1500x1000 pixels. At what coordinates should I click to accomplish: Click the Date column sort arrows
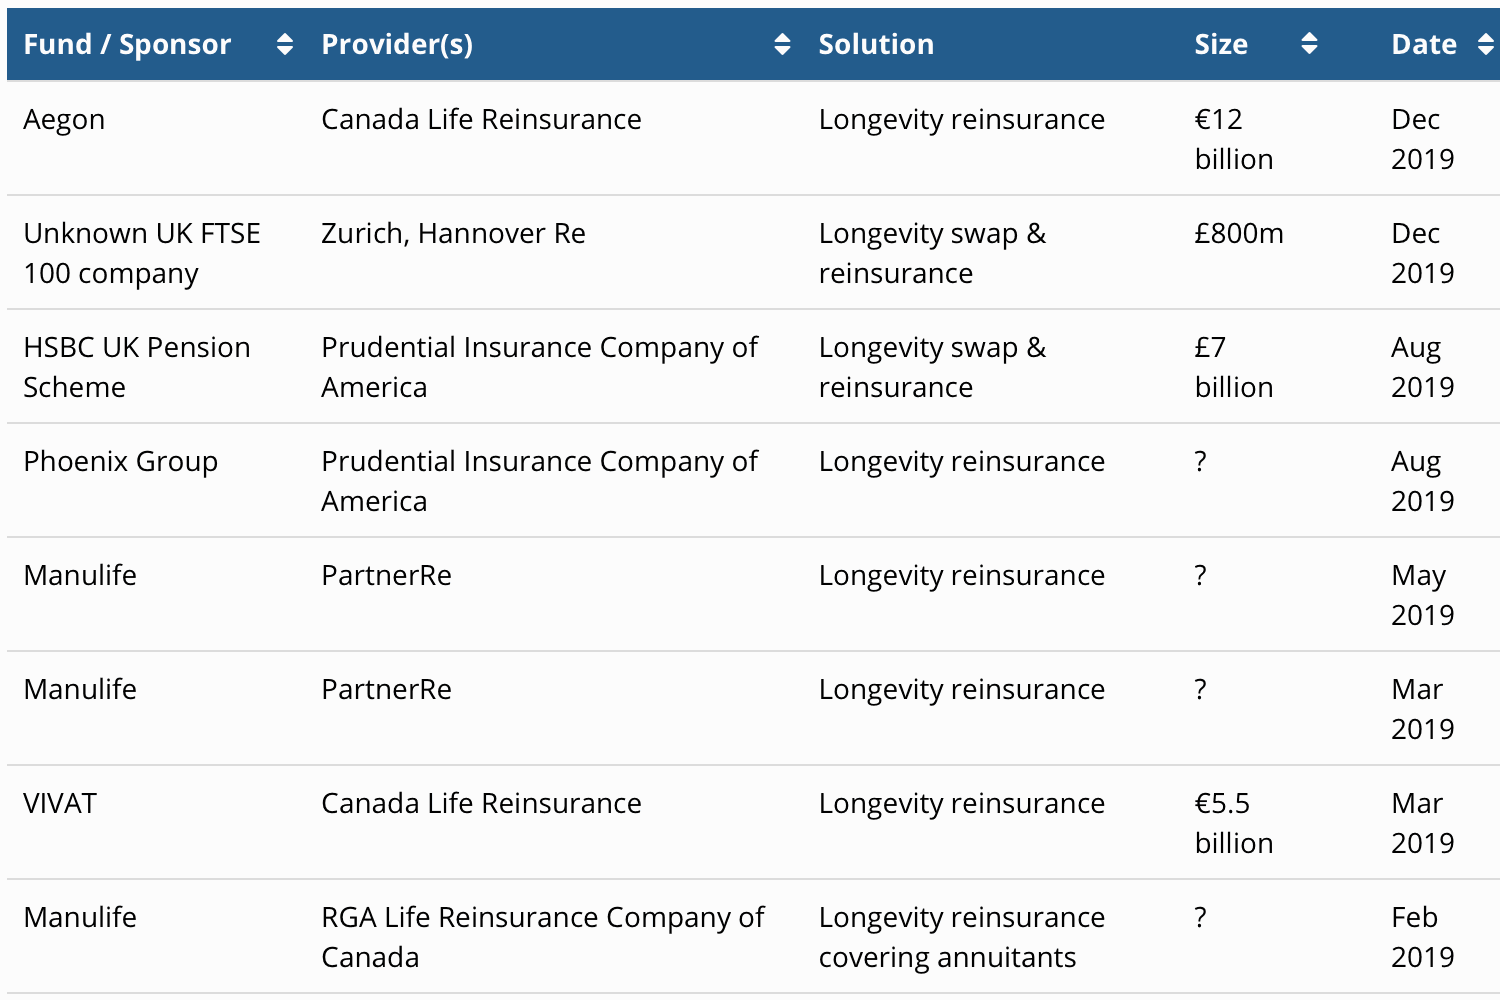1485,44
